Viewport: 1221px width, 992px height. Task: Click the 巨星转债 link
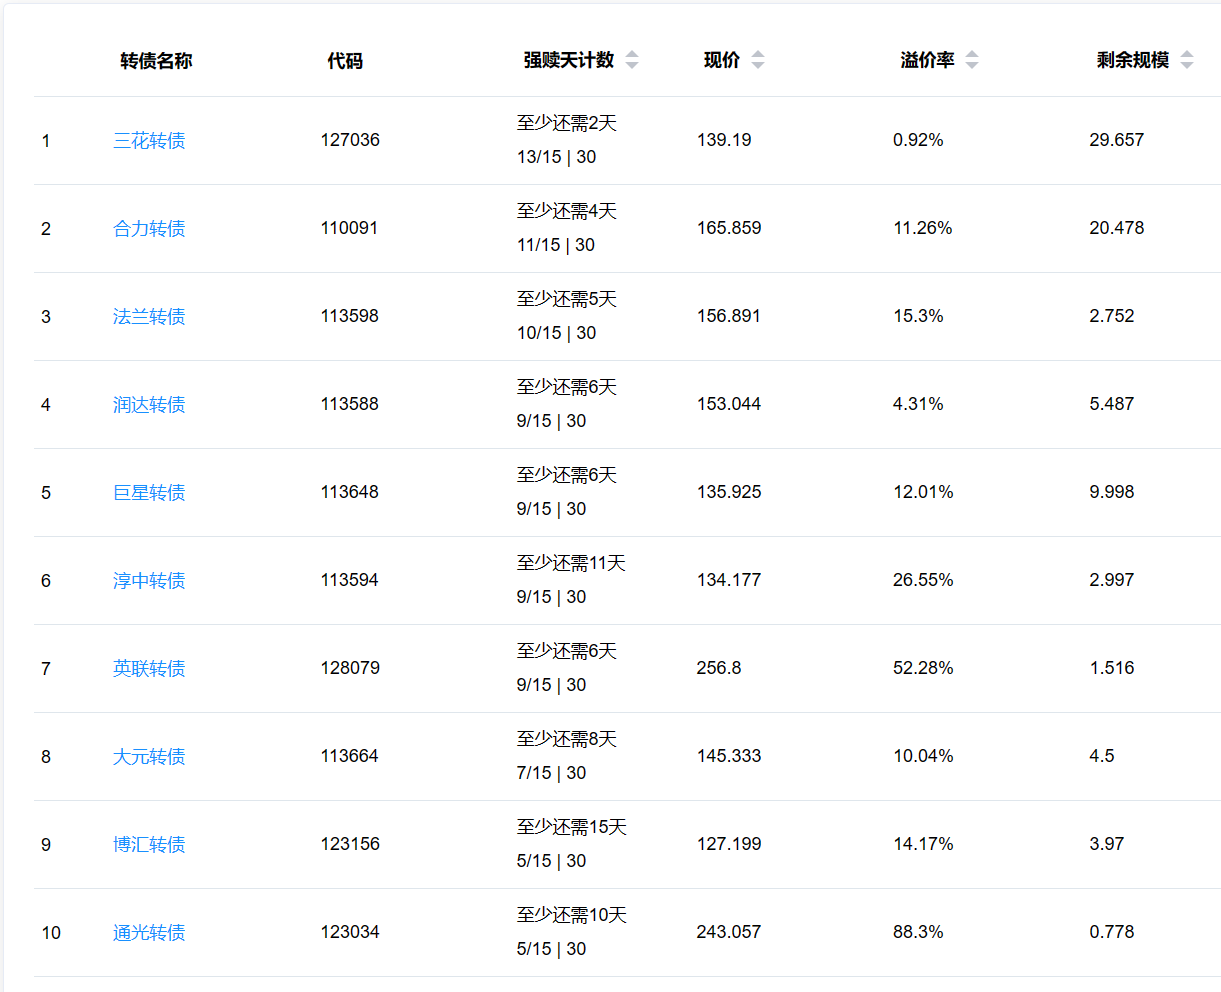(149, 493)
